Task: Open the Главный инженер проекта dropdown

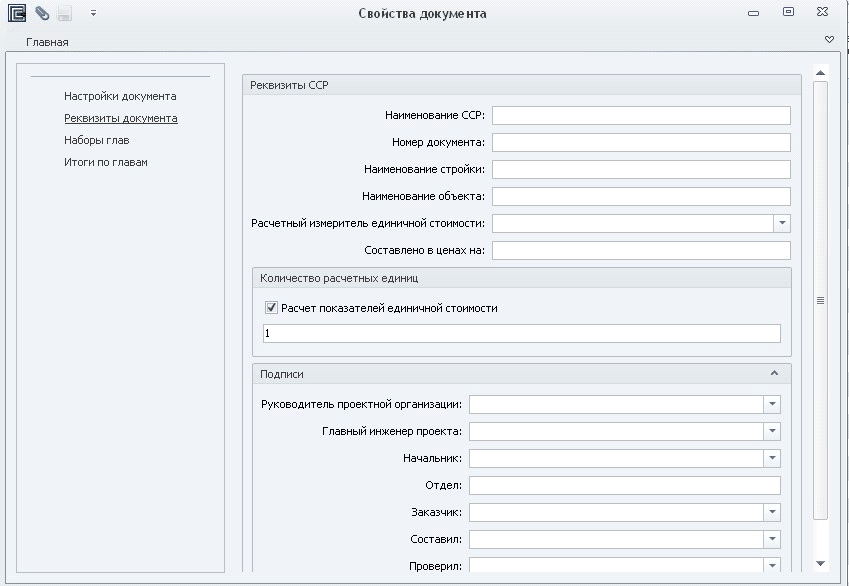Action: click(771, 431)
